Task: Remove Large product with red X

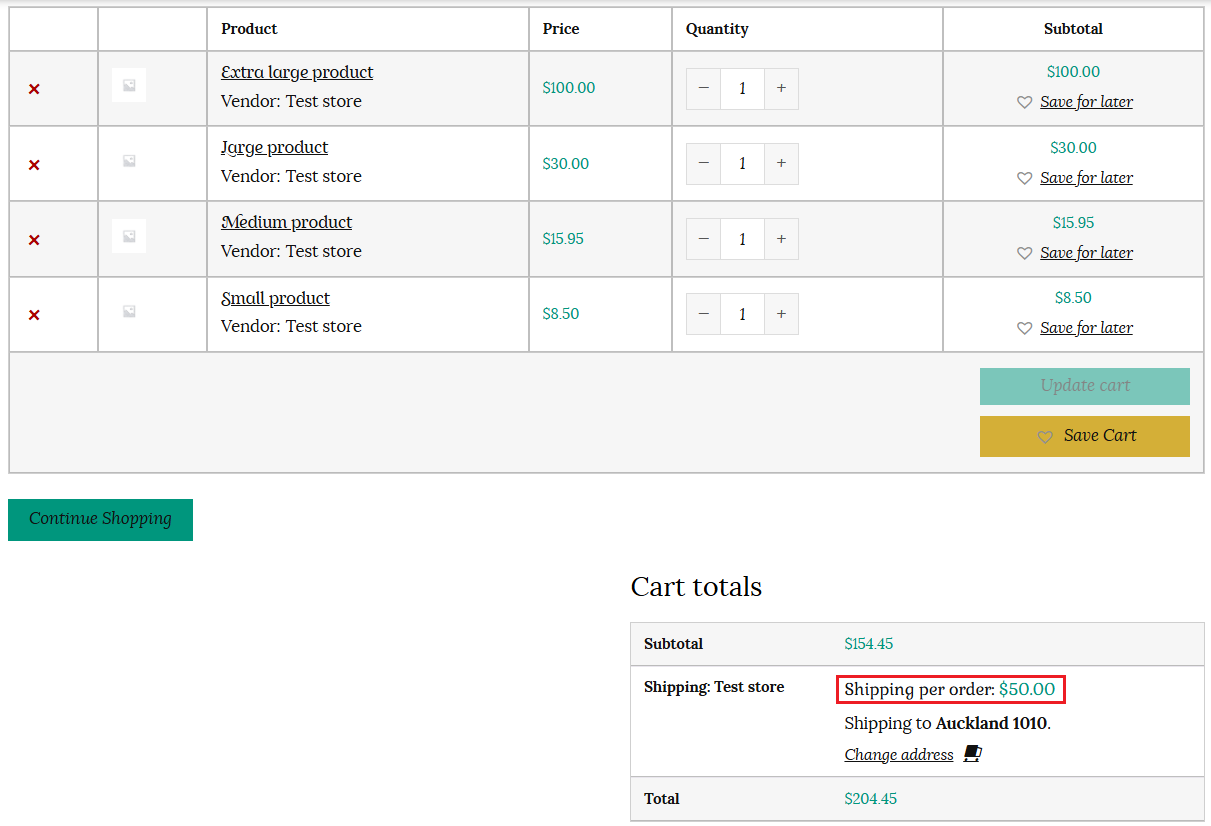Action: coord(34,165)
